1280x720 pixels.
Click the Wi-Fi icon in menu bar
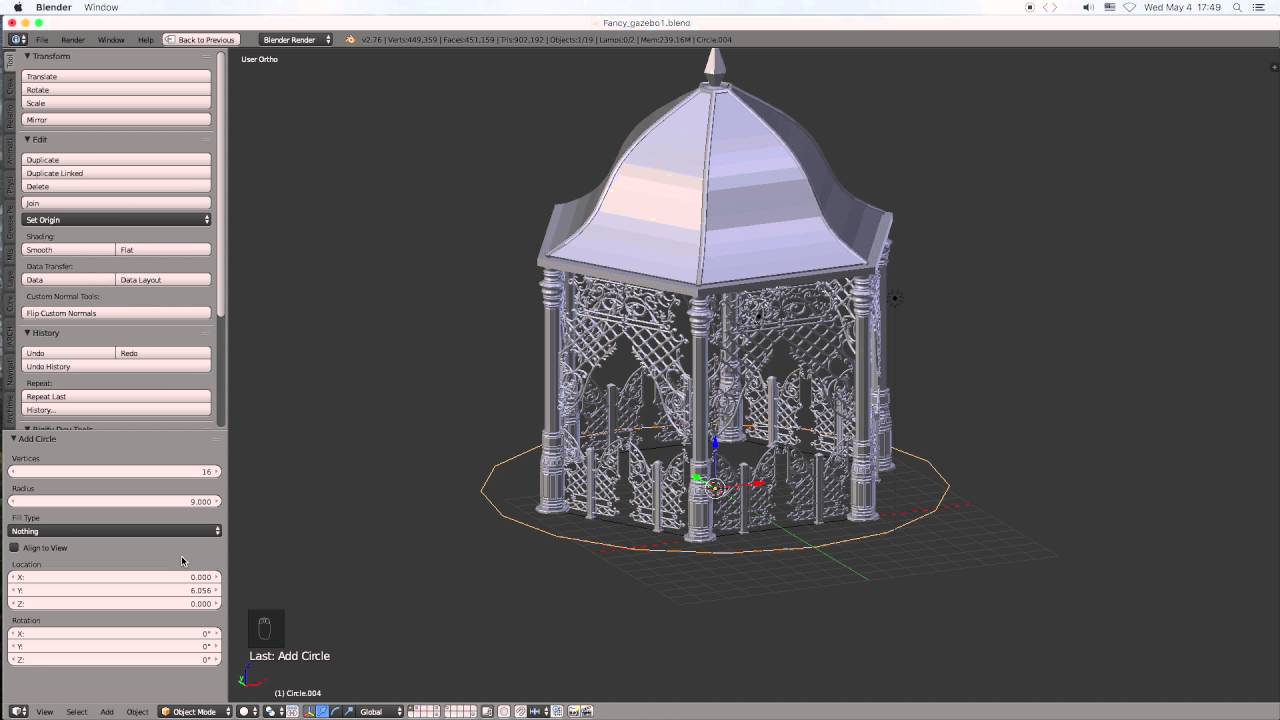tap(1129, 7)
